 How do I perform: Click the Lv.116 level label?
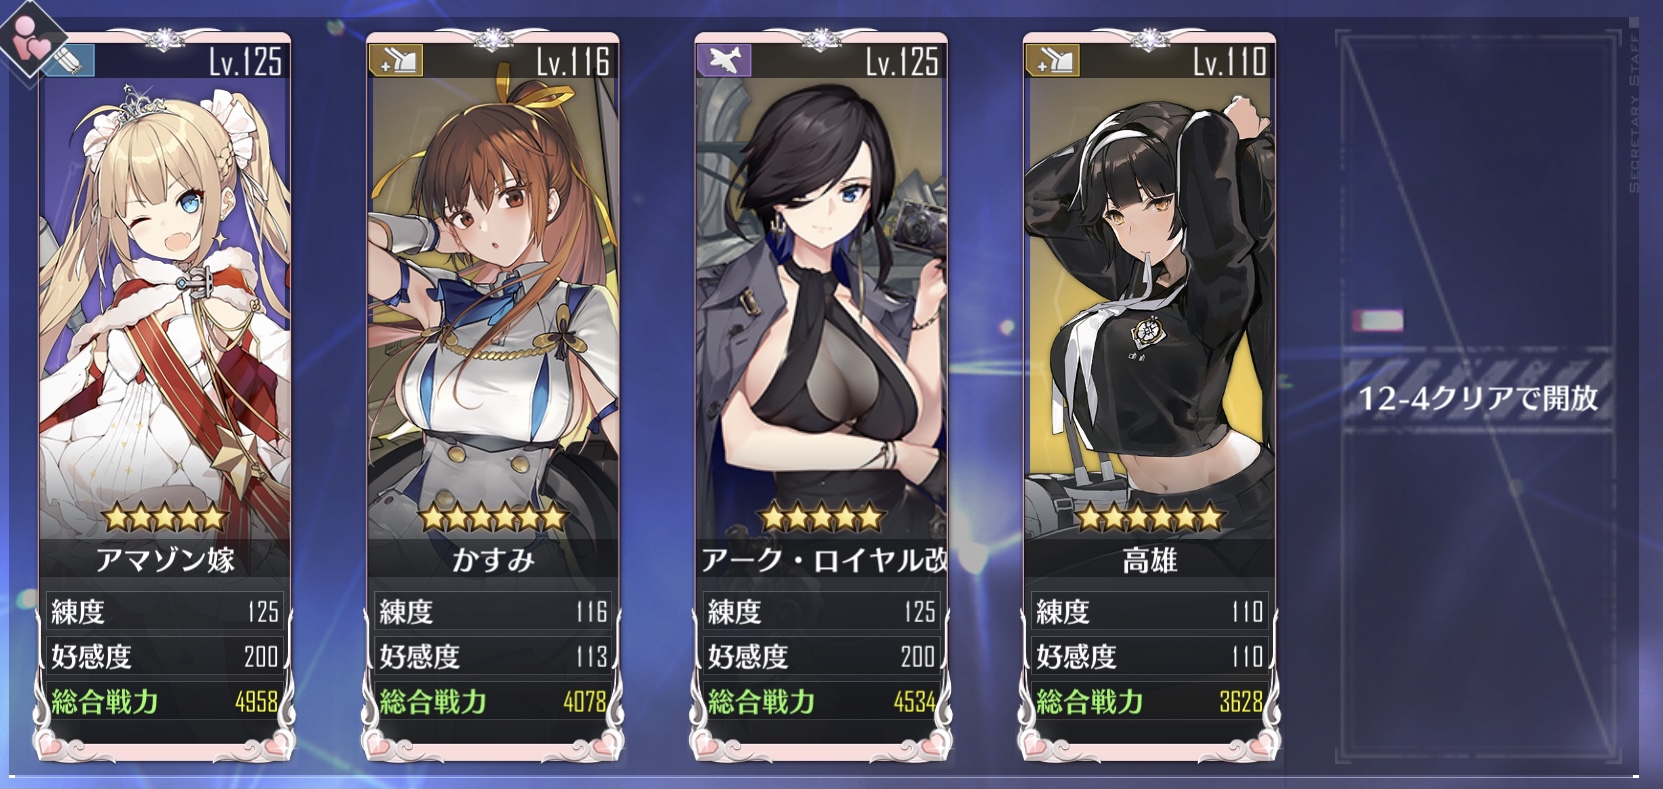(573, 62)
